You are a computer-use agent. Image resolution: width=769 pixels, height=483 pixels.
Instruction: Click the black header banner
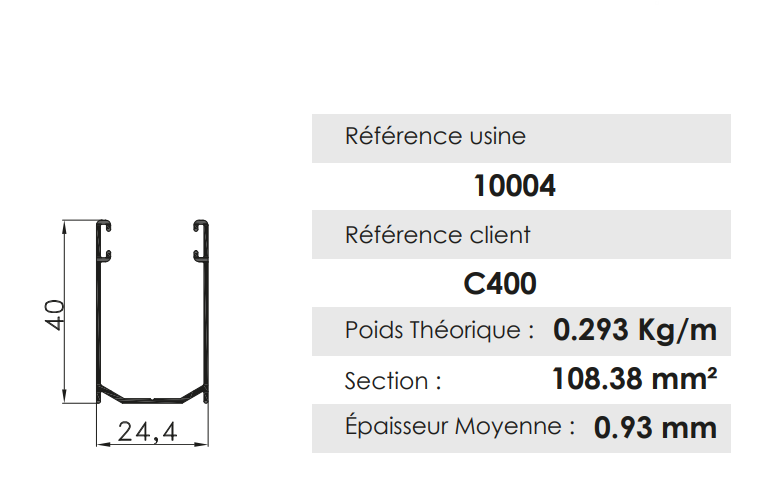click(x=384, y=40)
